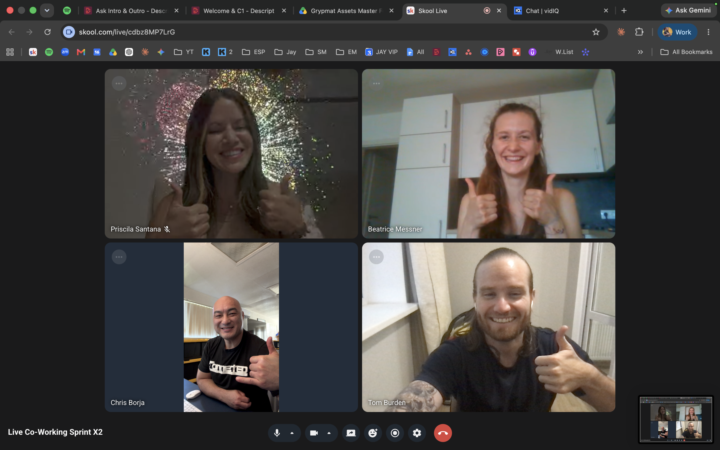The width and height of the screenshot is (720, 450).
Task: Open emoji reactions
Action: pos(373,433)
